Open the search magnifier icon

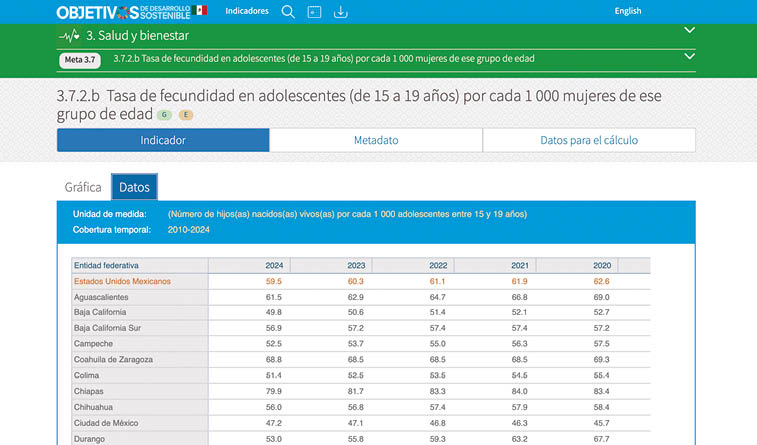288,12
